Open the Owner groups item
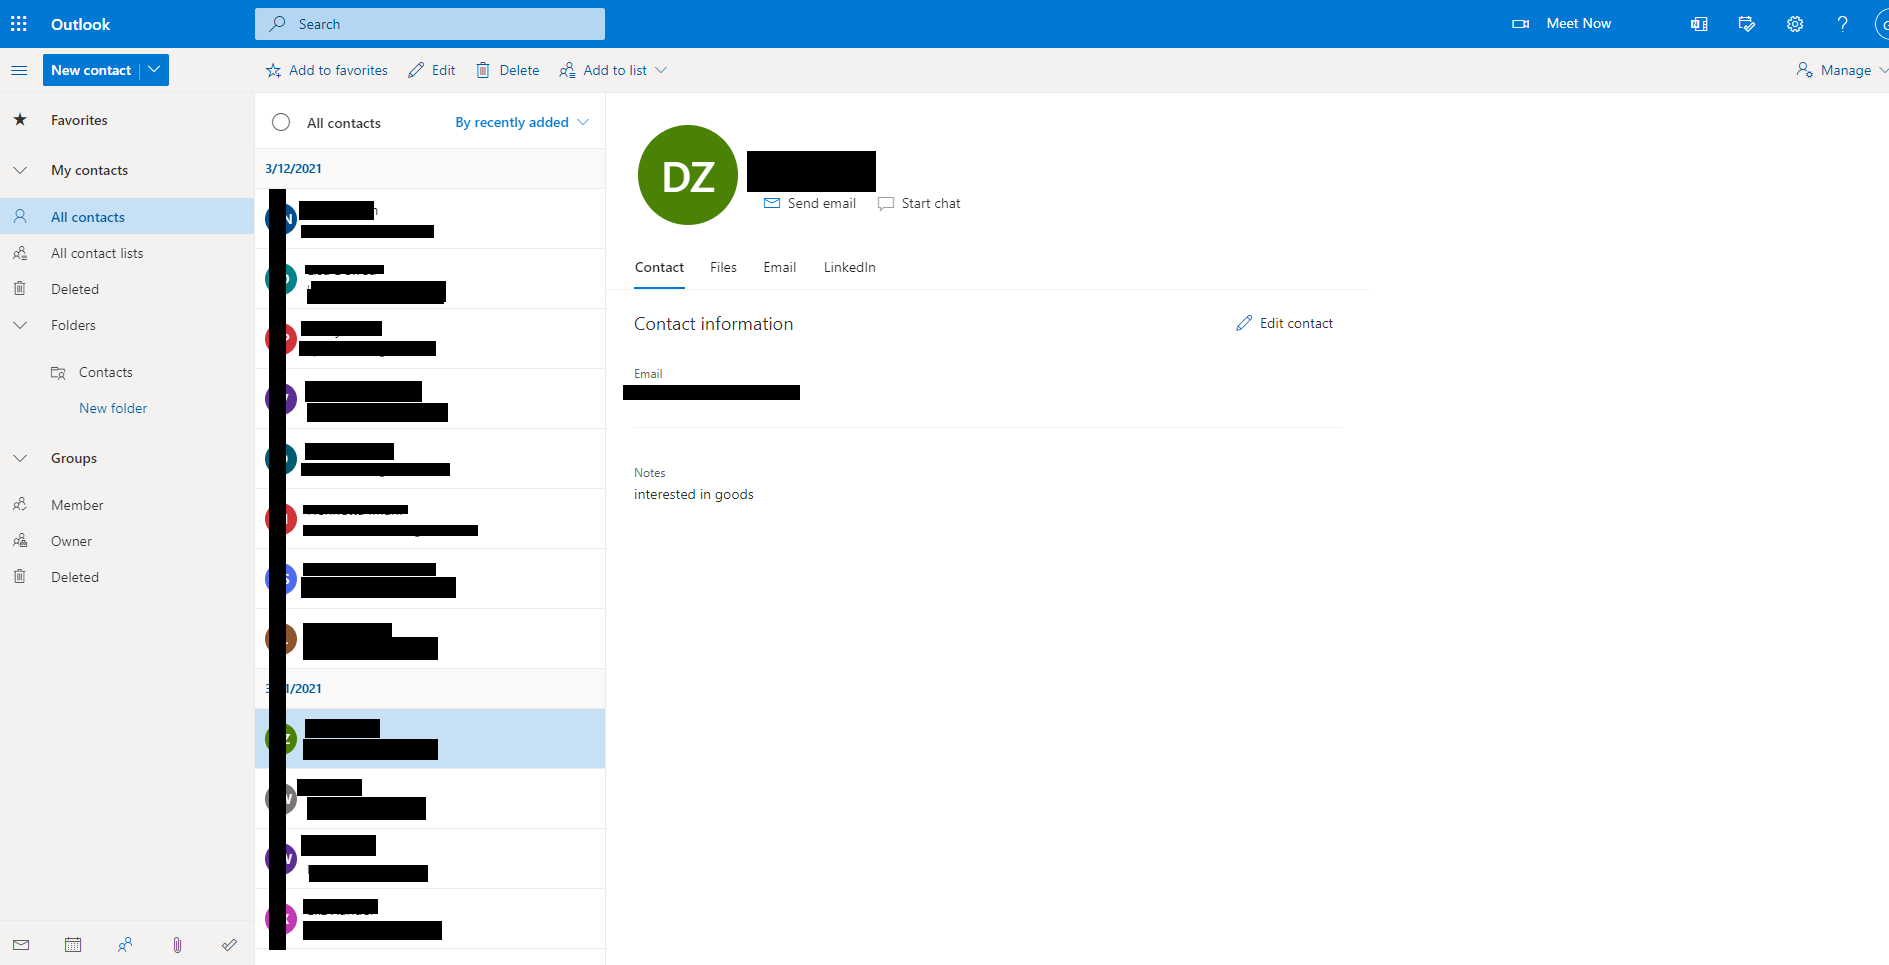 click(x=127, y=541)
